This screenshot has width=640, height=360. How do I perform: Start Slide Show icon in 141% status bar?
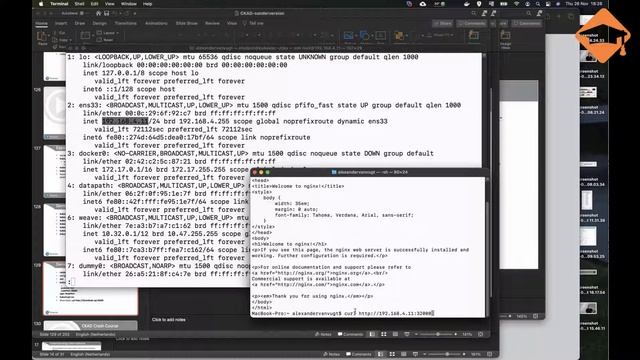point(407,334)
